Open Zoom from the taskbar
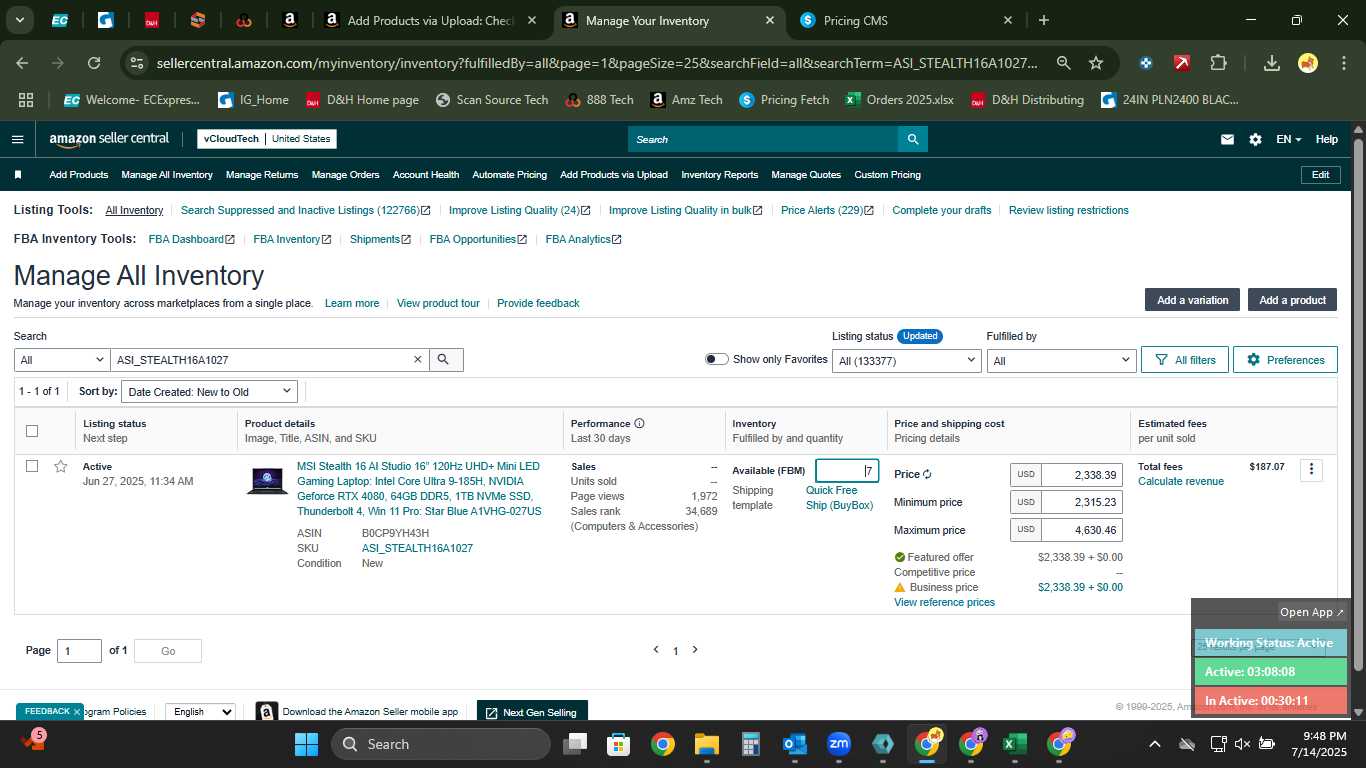Viewport: 1366px width, 768px height. [838, 744]
